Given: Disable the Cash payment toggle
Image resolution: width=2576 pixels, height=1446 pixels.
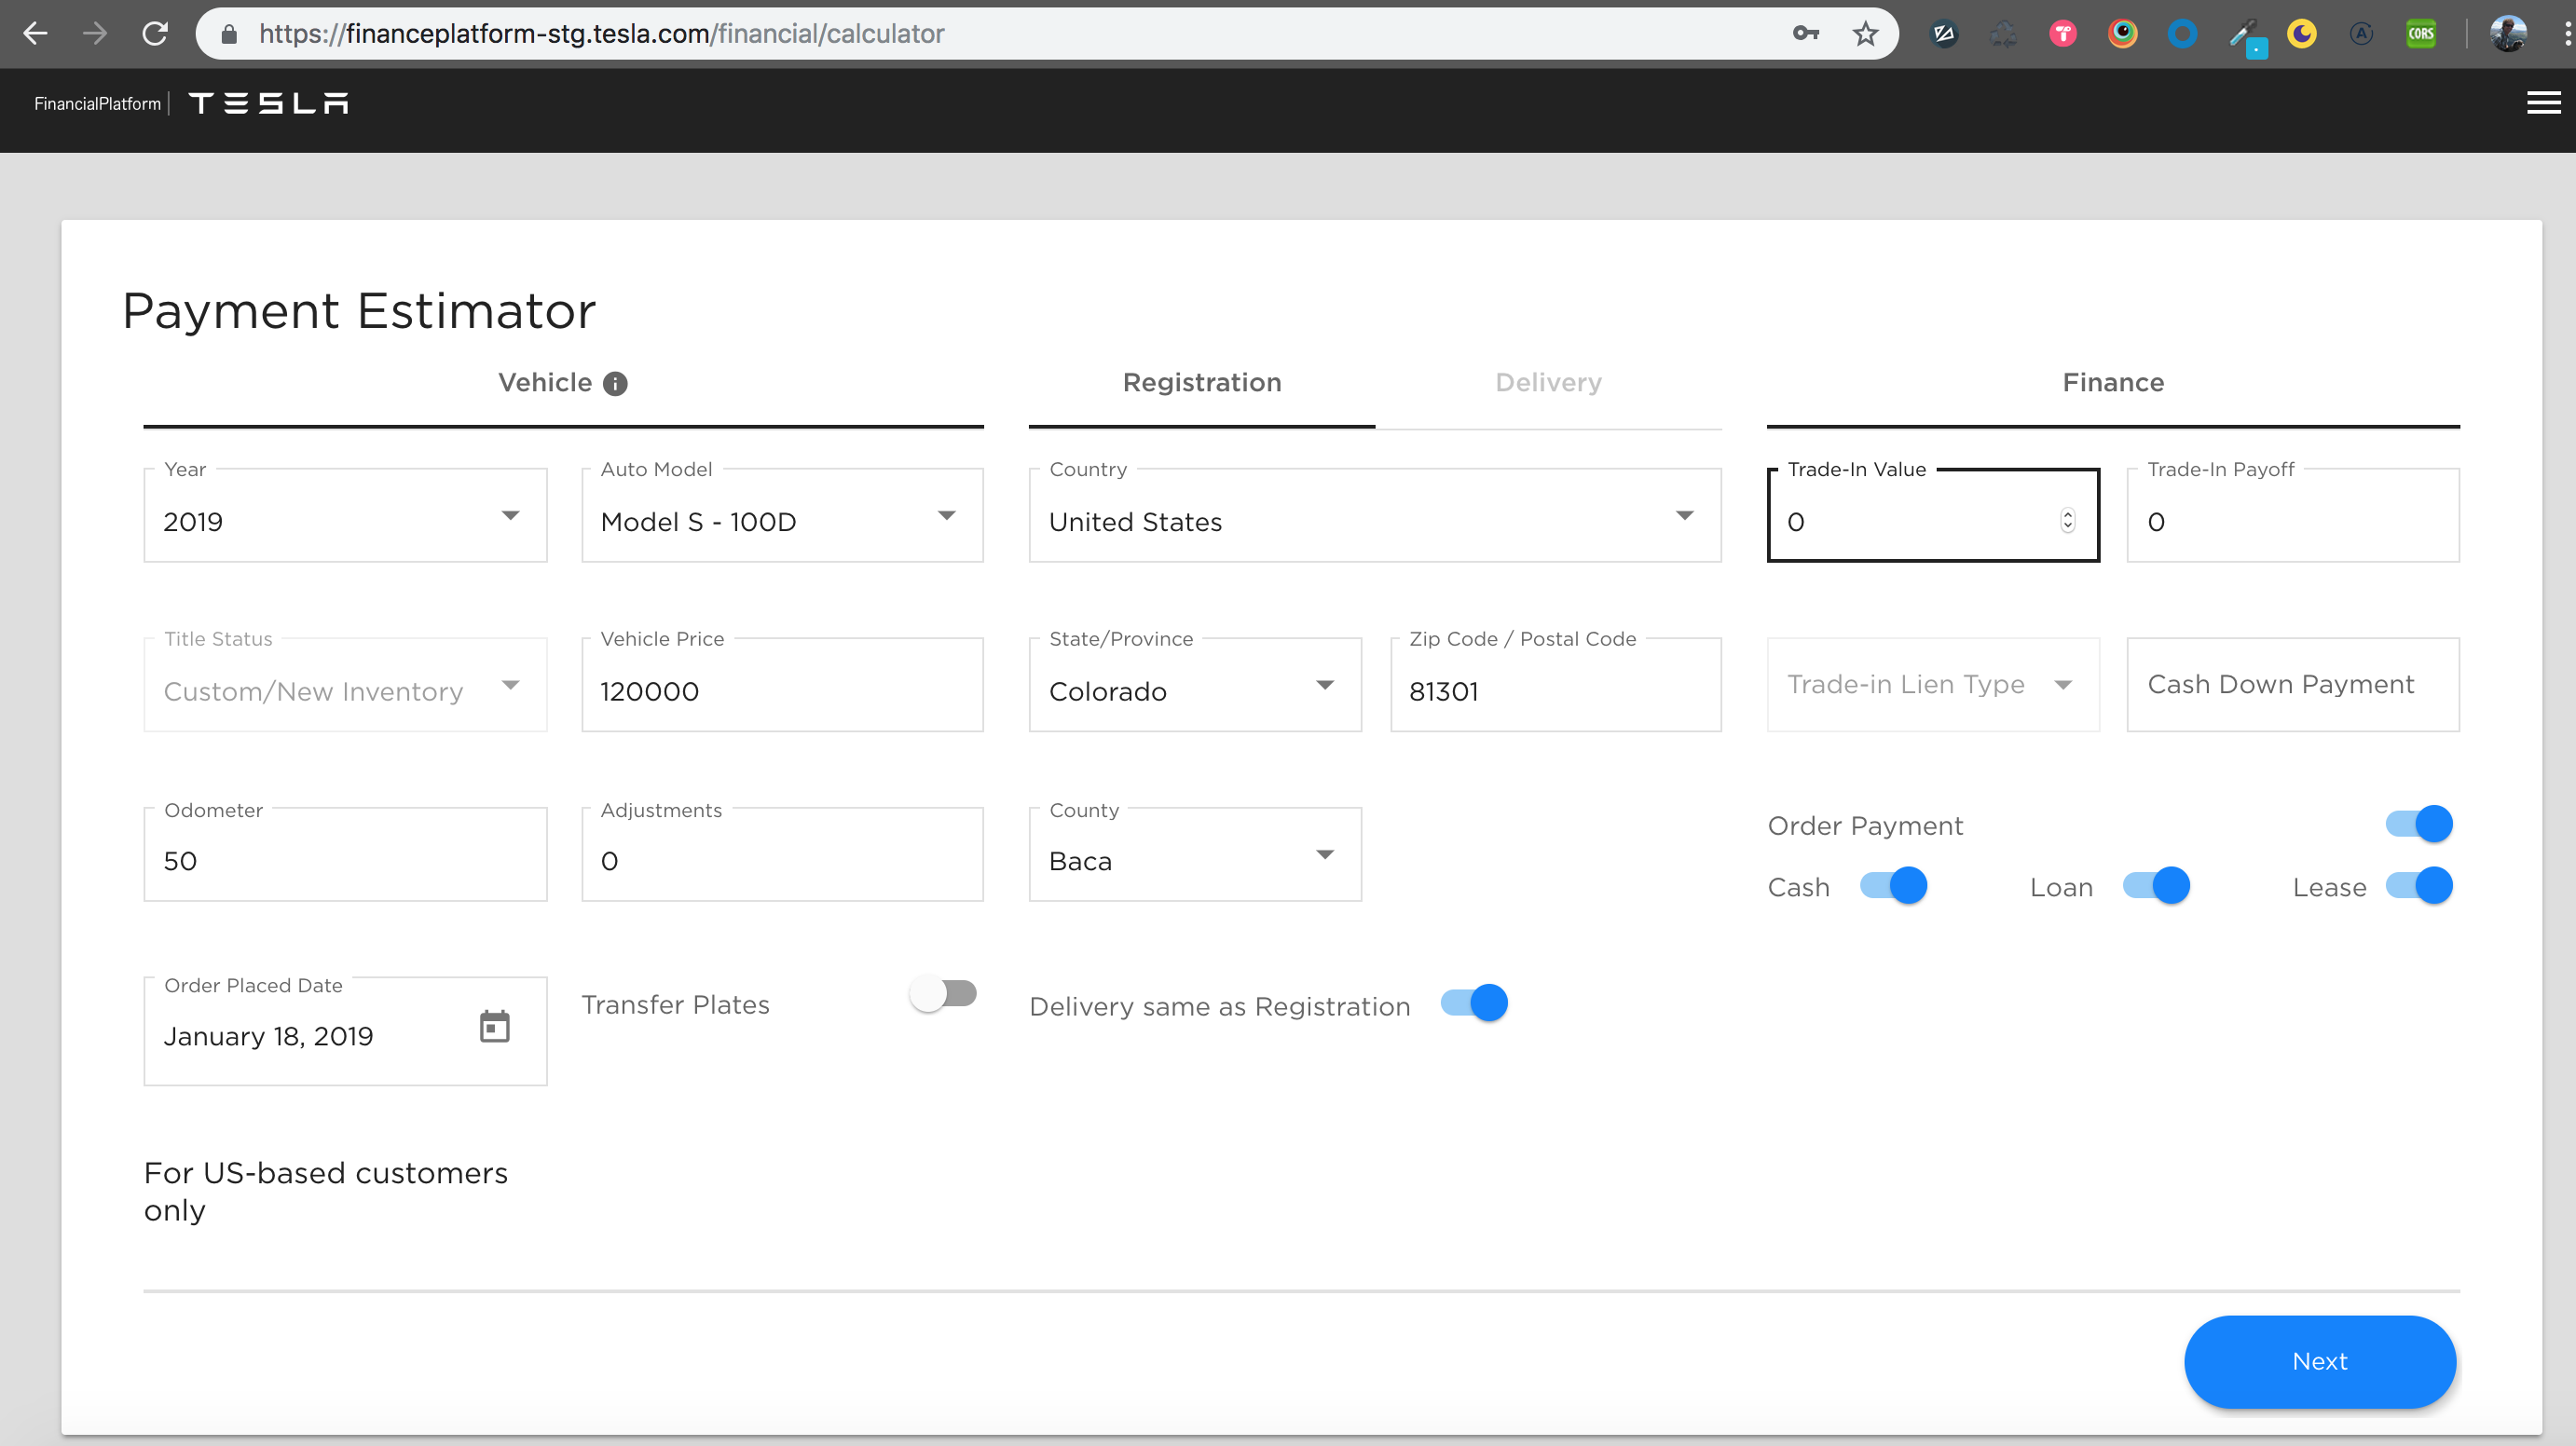Looking at the screenshot, I should tap(1894, 886).
